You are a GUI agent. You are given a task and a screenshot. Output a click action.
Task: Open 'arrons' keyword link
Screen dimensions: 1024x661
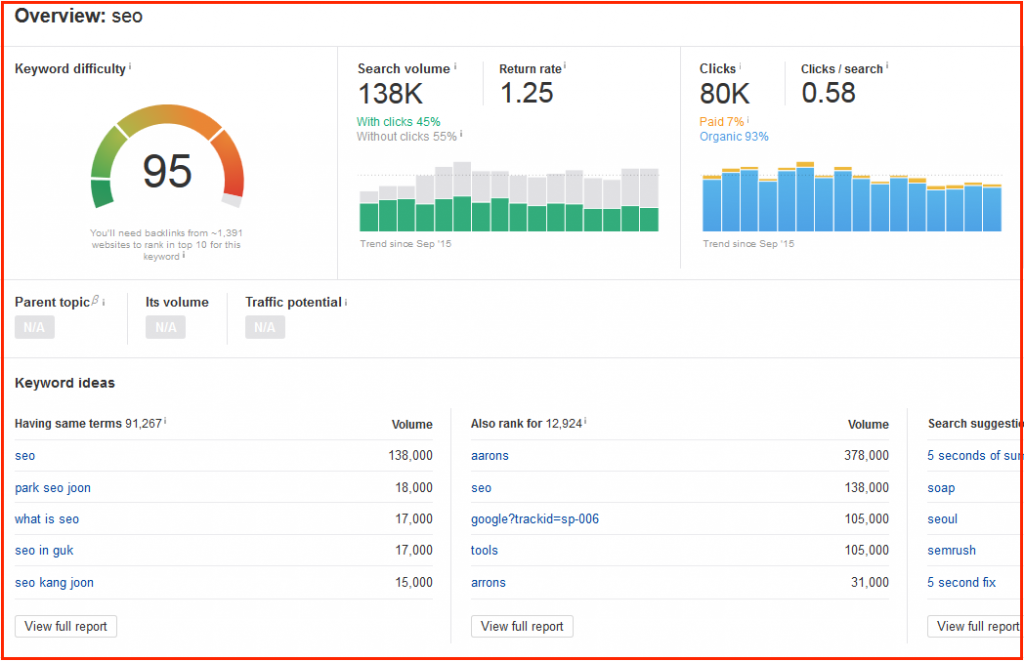[488, 583]
